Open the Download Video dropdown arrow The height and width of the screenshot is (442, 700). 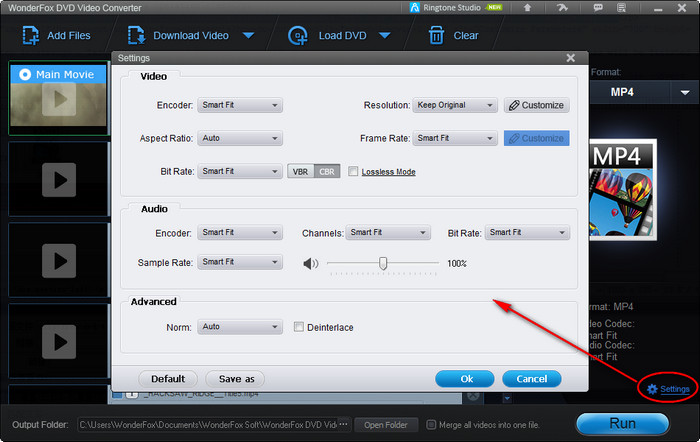(x=249, y=36)
